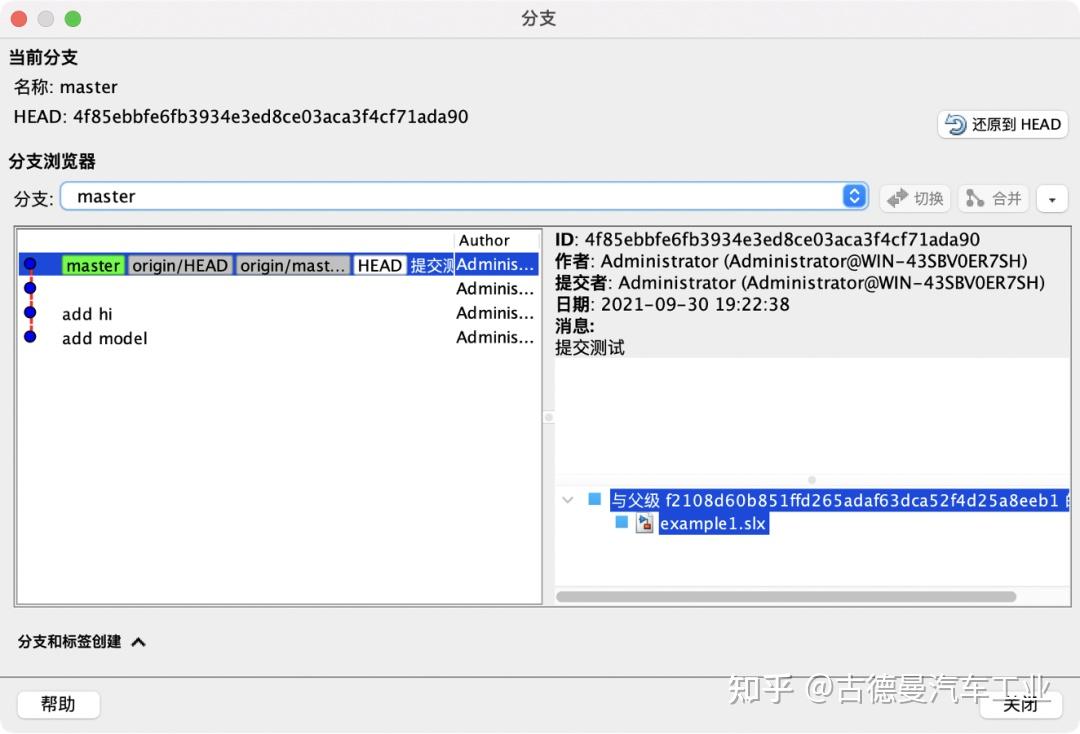Collapse the 与父级 diff tree entry

[568, 499]
